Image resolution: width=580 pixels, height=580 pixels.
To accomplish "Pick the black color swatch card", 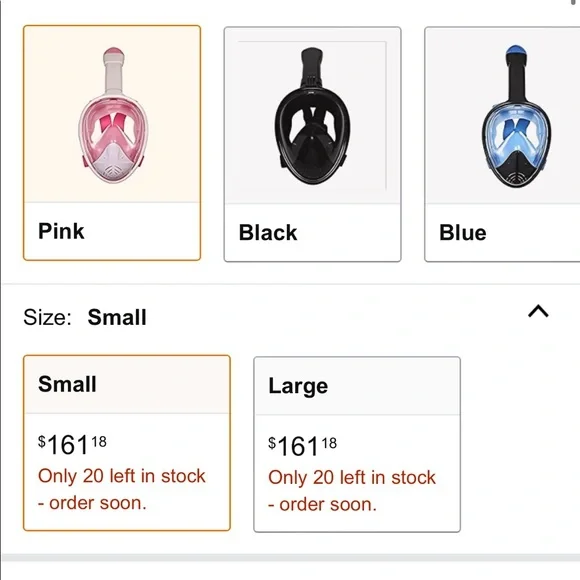I will (x=313, y=144).
